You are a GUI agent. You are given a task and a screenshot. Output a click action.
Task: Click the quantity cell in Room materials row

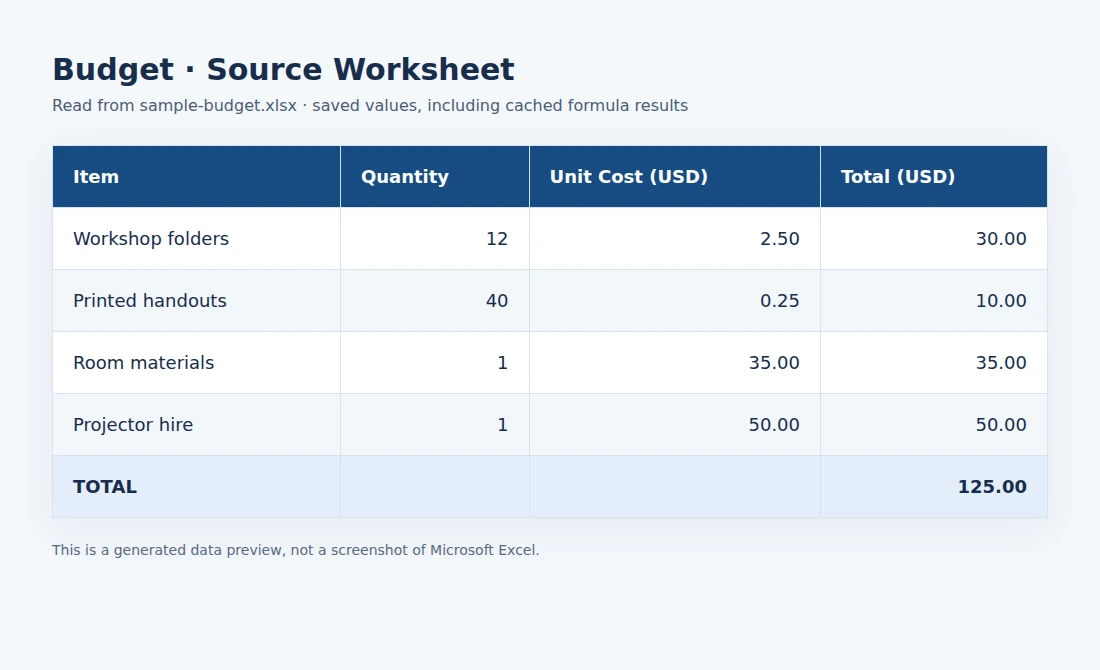pyautogui.click(x=435, y=363)
